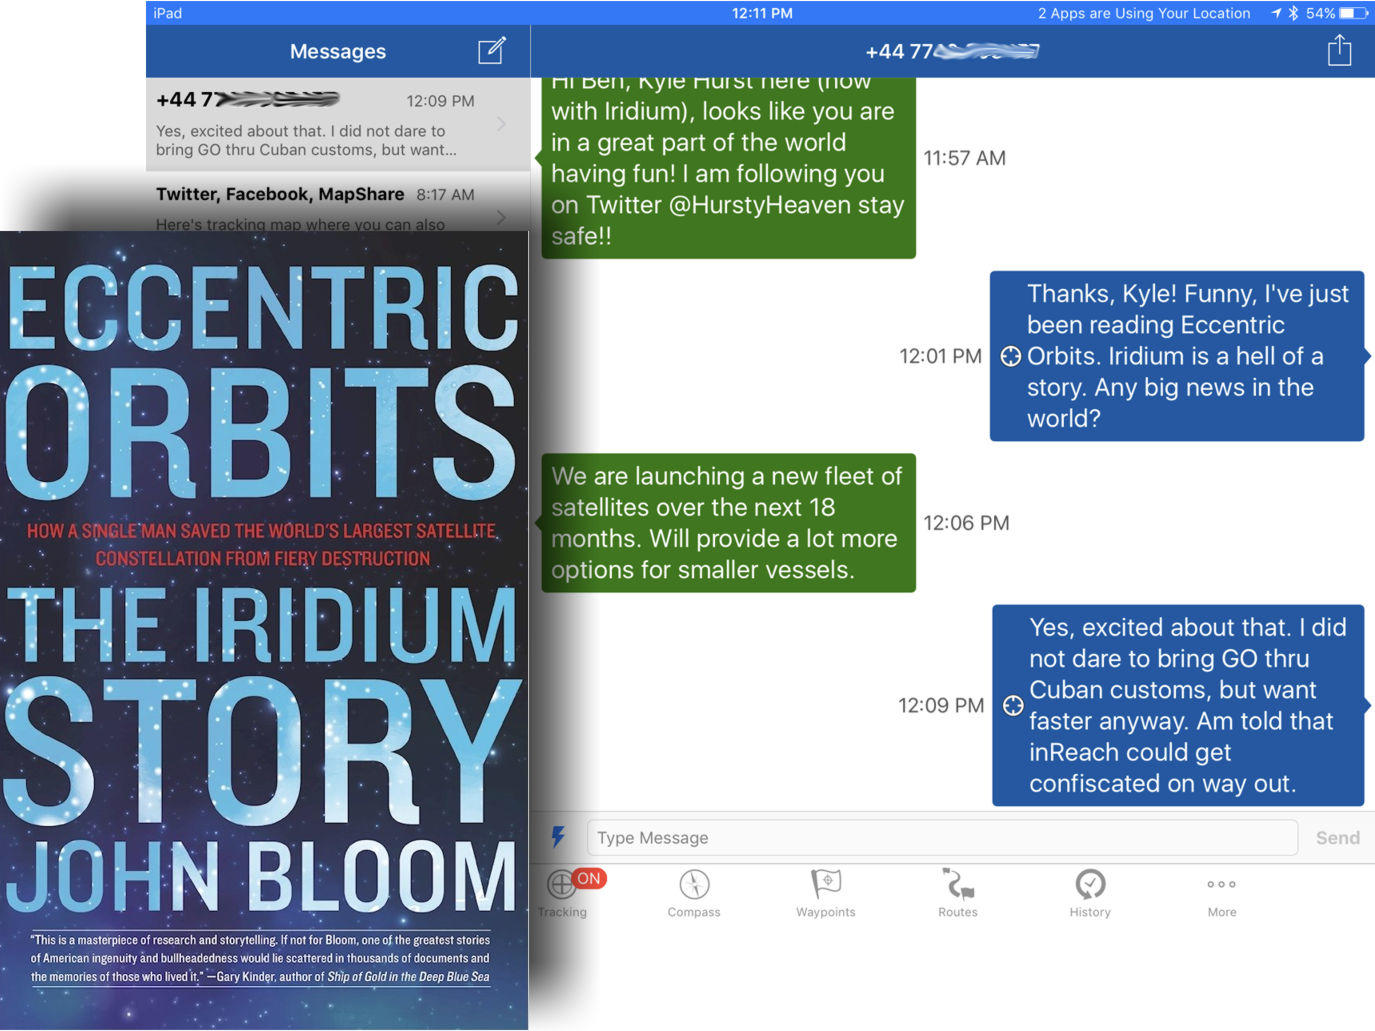
Task: Tap the +44 contact number in header
Action: (952, 51)
